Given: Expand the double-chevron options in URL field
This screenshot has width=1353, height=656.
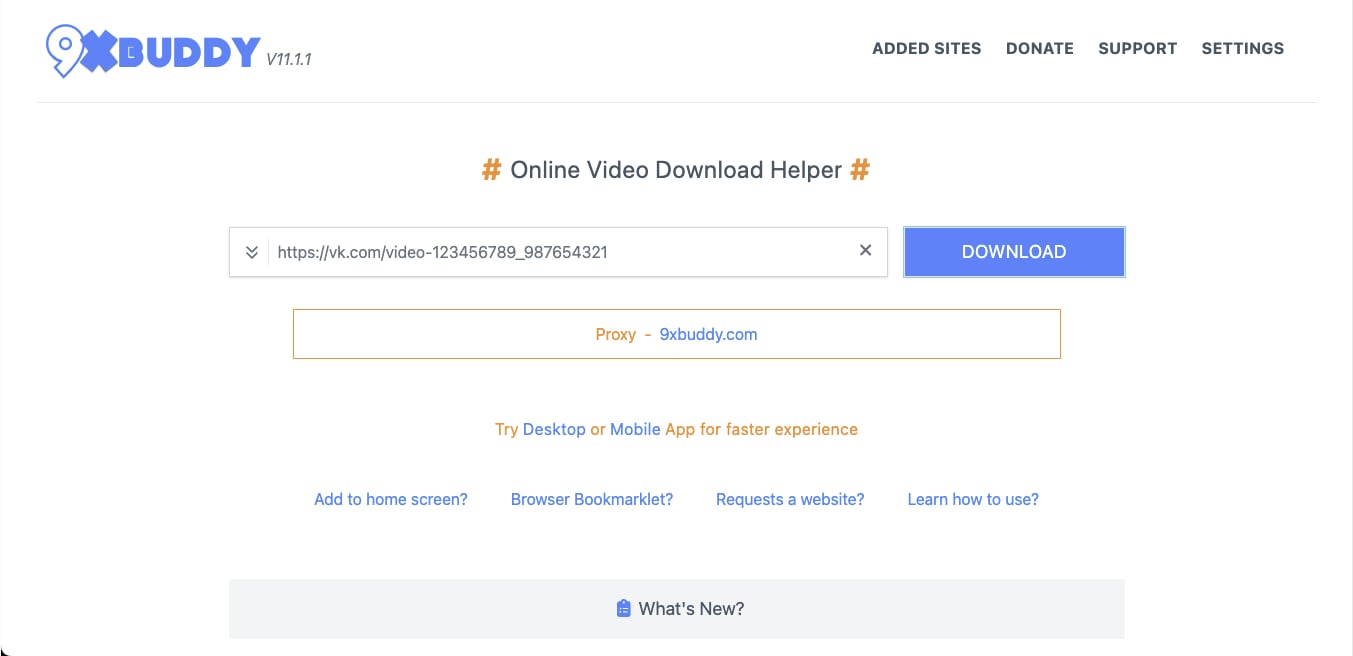Looking at the screenshot, I should click(x=252, y=252).
